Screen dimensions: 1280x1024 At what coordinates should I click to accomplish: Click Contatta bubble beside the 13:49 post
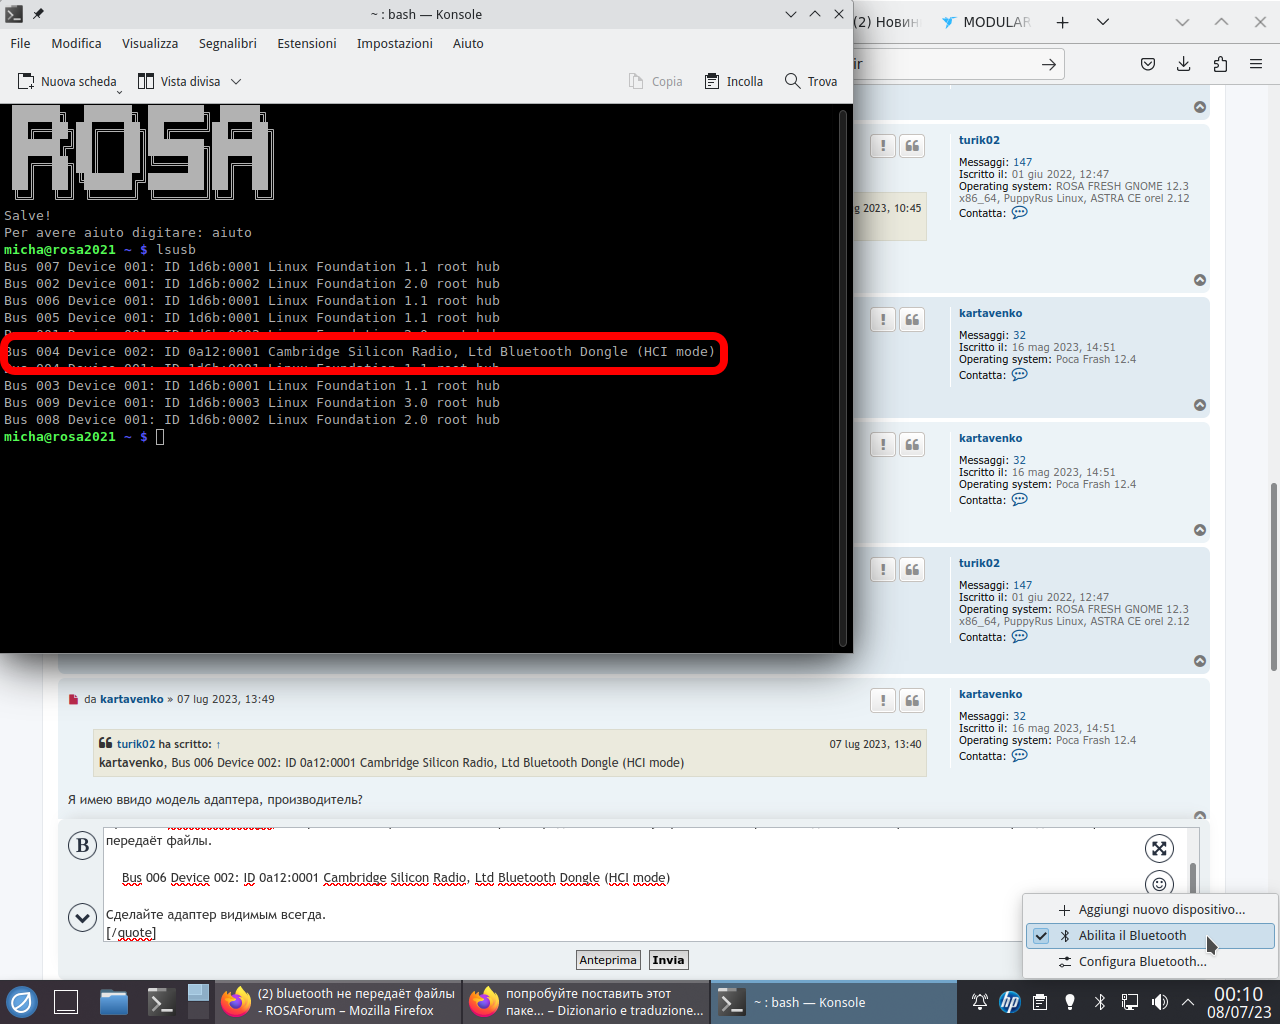tap(1019, 756)
